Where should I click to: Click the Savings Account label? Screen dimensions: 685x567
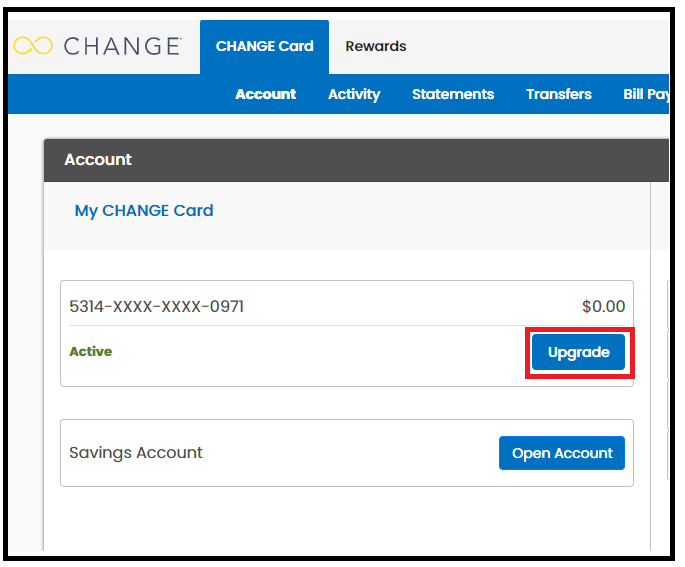point(136,453)
